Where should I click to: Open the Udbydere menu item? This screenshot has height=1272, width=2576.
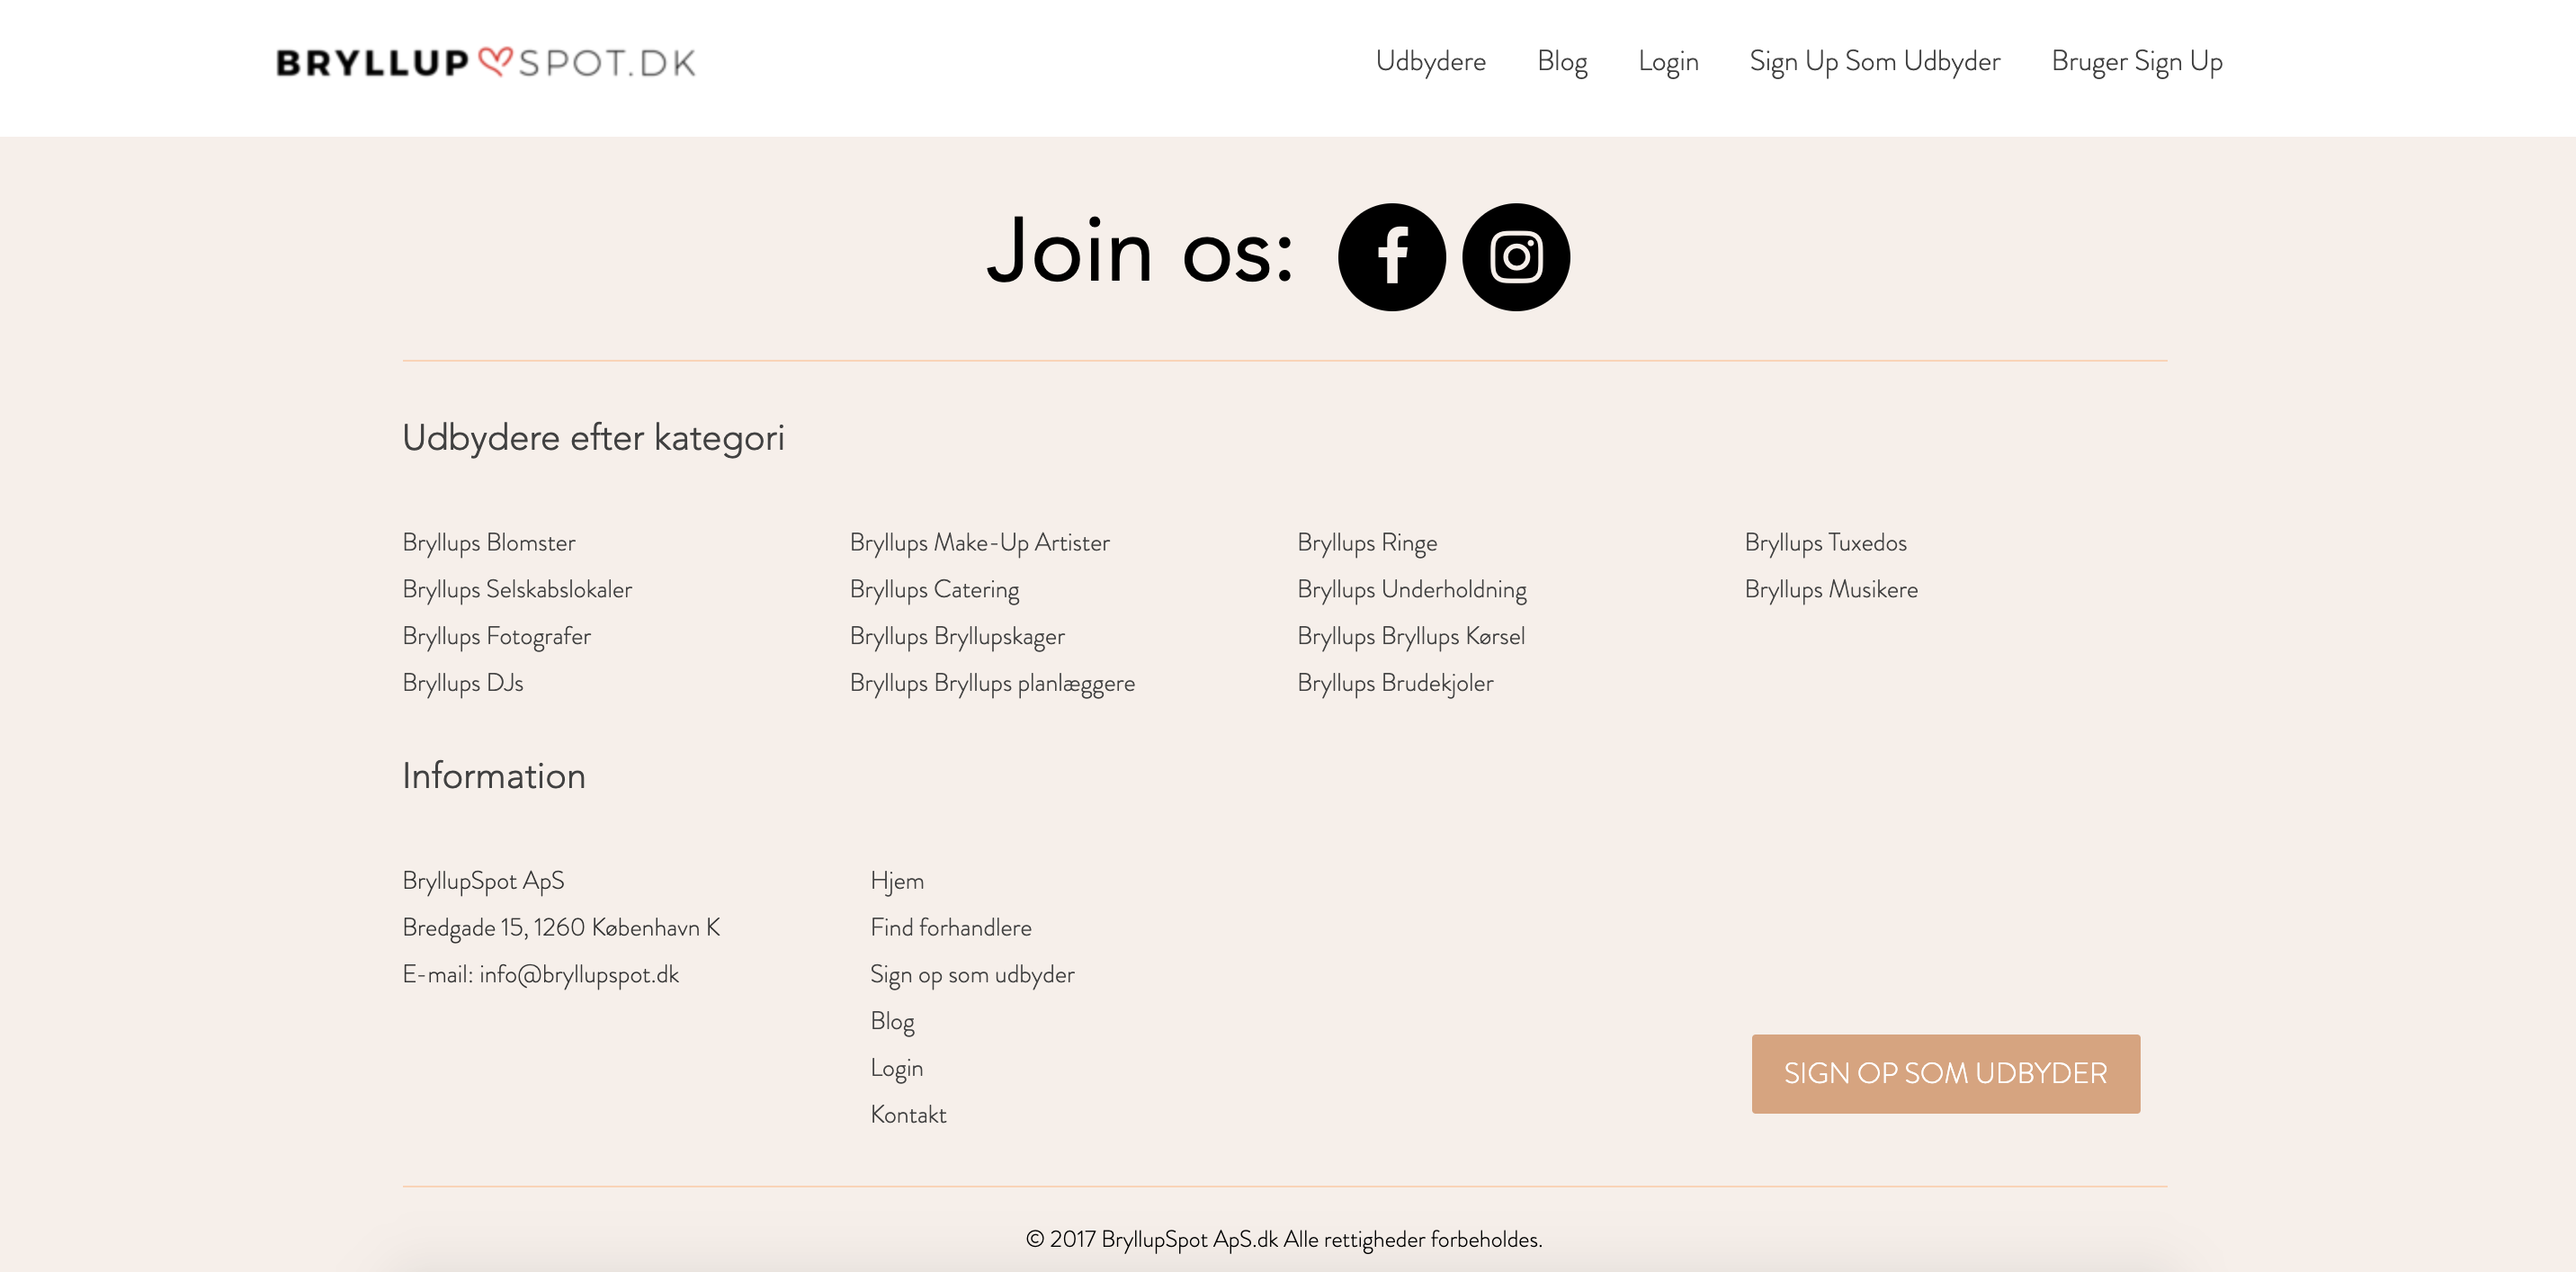point(1430,61)
